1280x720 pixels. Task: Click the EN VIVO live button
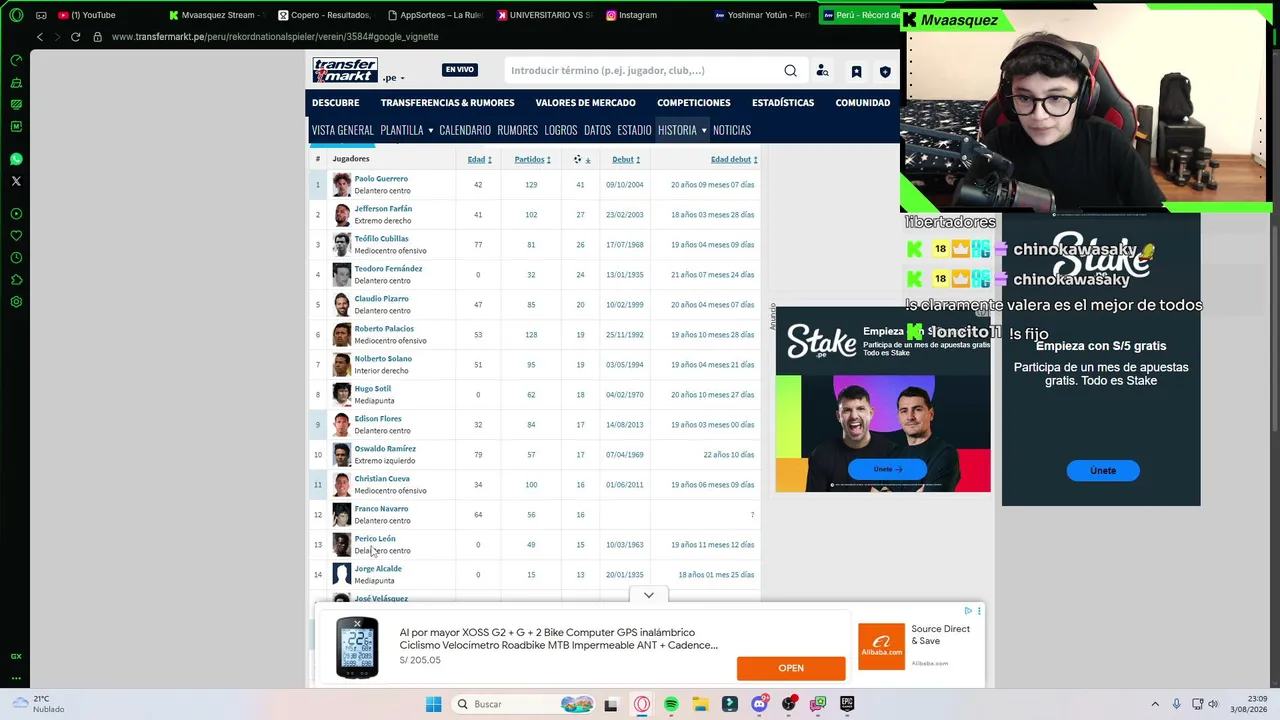pos(460,70)
